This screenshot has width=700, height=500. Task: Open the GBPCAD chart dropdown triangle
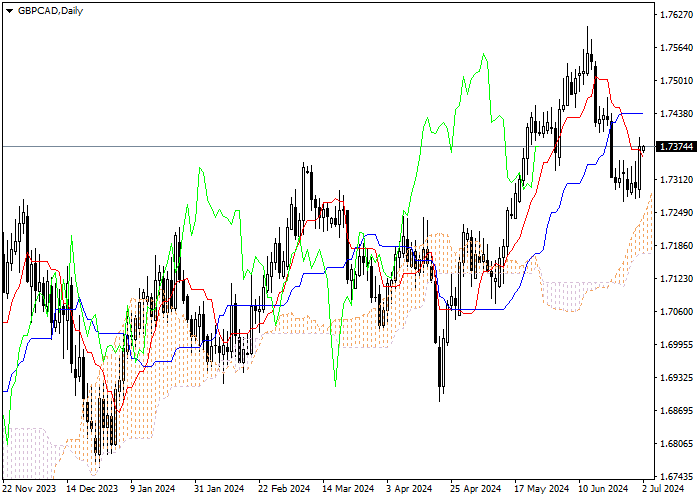[9, 11]
